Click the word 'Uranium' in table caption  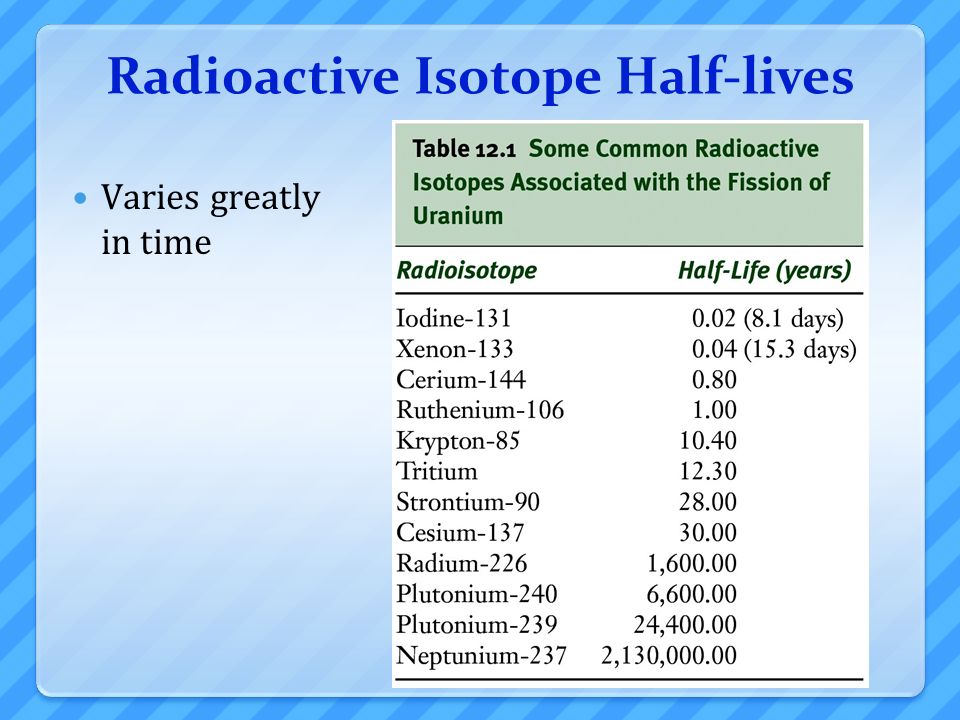click(x=458, y=216)
